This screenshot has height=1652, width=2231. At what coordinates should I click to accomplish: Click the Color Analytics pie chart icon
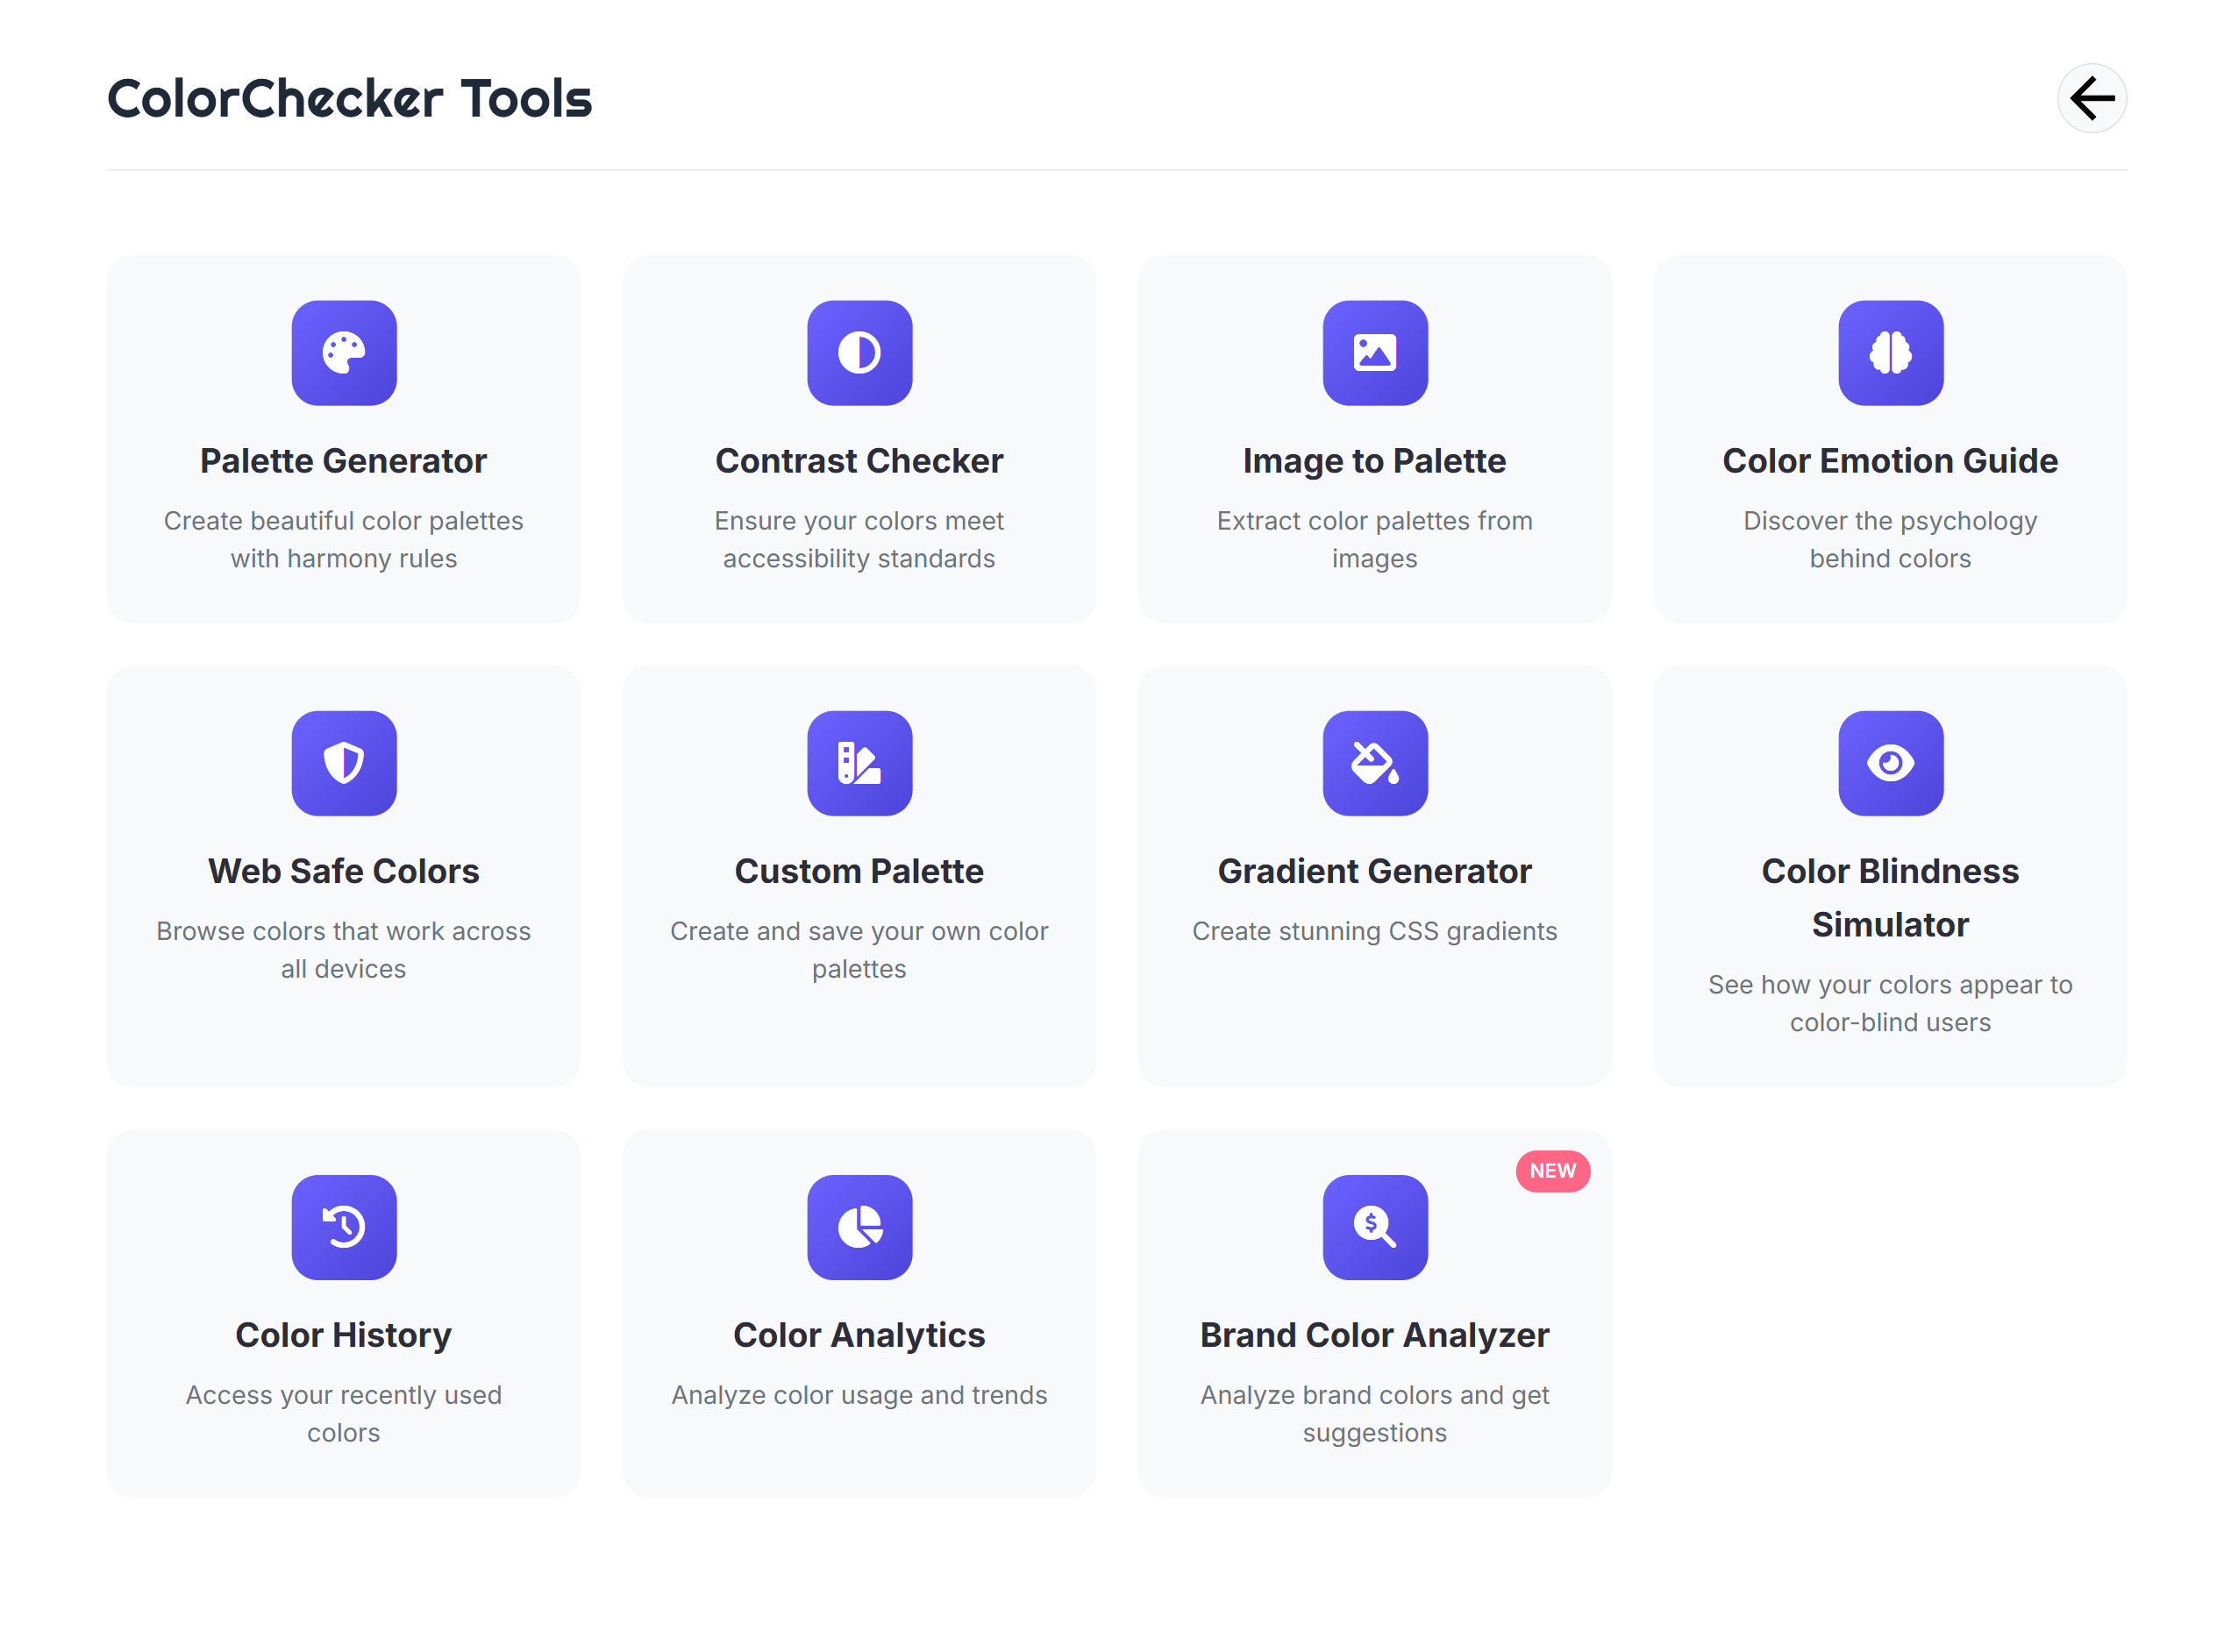[x=859, y=1227]
